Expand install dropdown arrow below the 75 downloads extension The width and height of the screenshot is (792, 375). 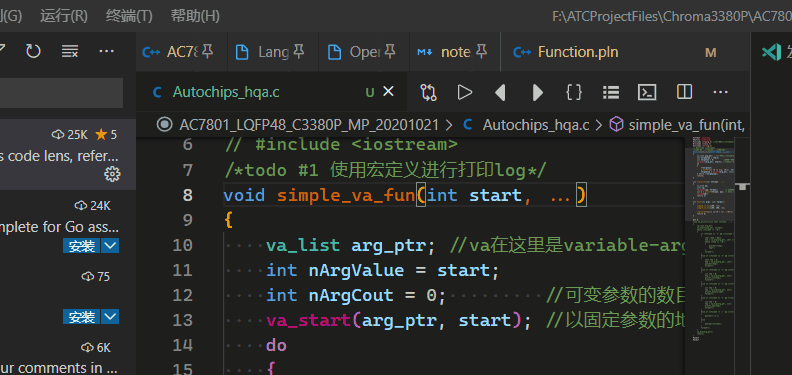[110, 317]
